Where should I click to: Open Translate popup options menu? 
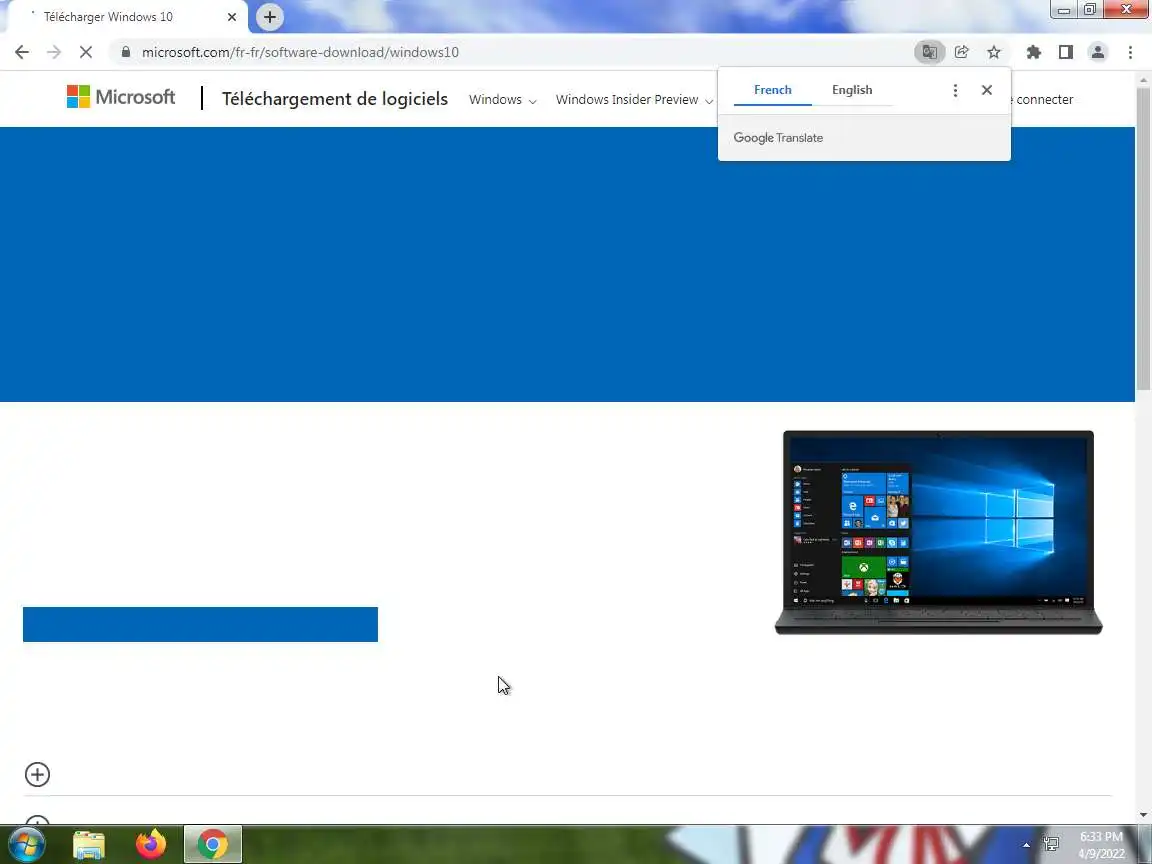coord(955,90)
